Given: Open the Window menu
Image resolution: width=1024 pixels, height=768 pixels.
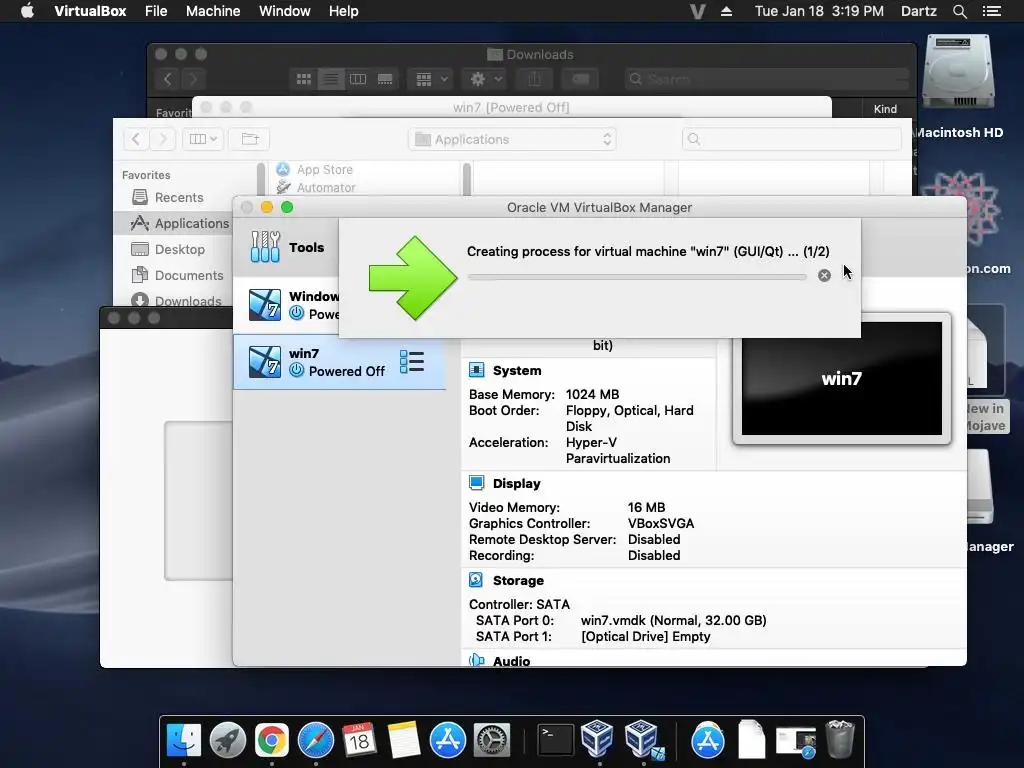Looking at the screenshot, I should [285, 11].
